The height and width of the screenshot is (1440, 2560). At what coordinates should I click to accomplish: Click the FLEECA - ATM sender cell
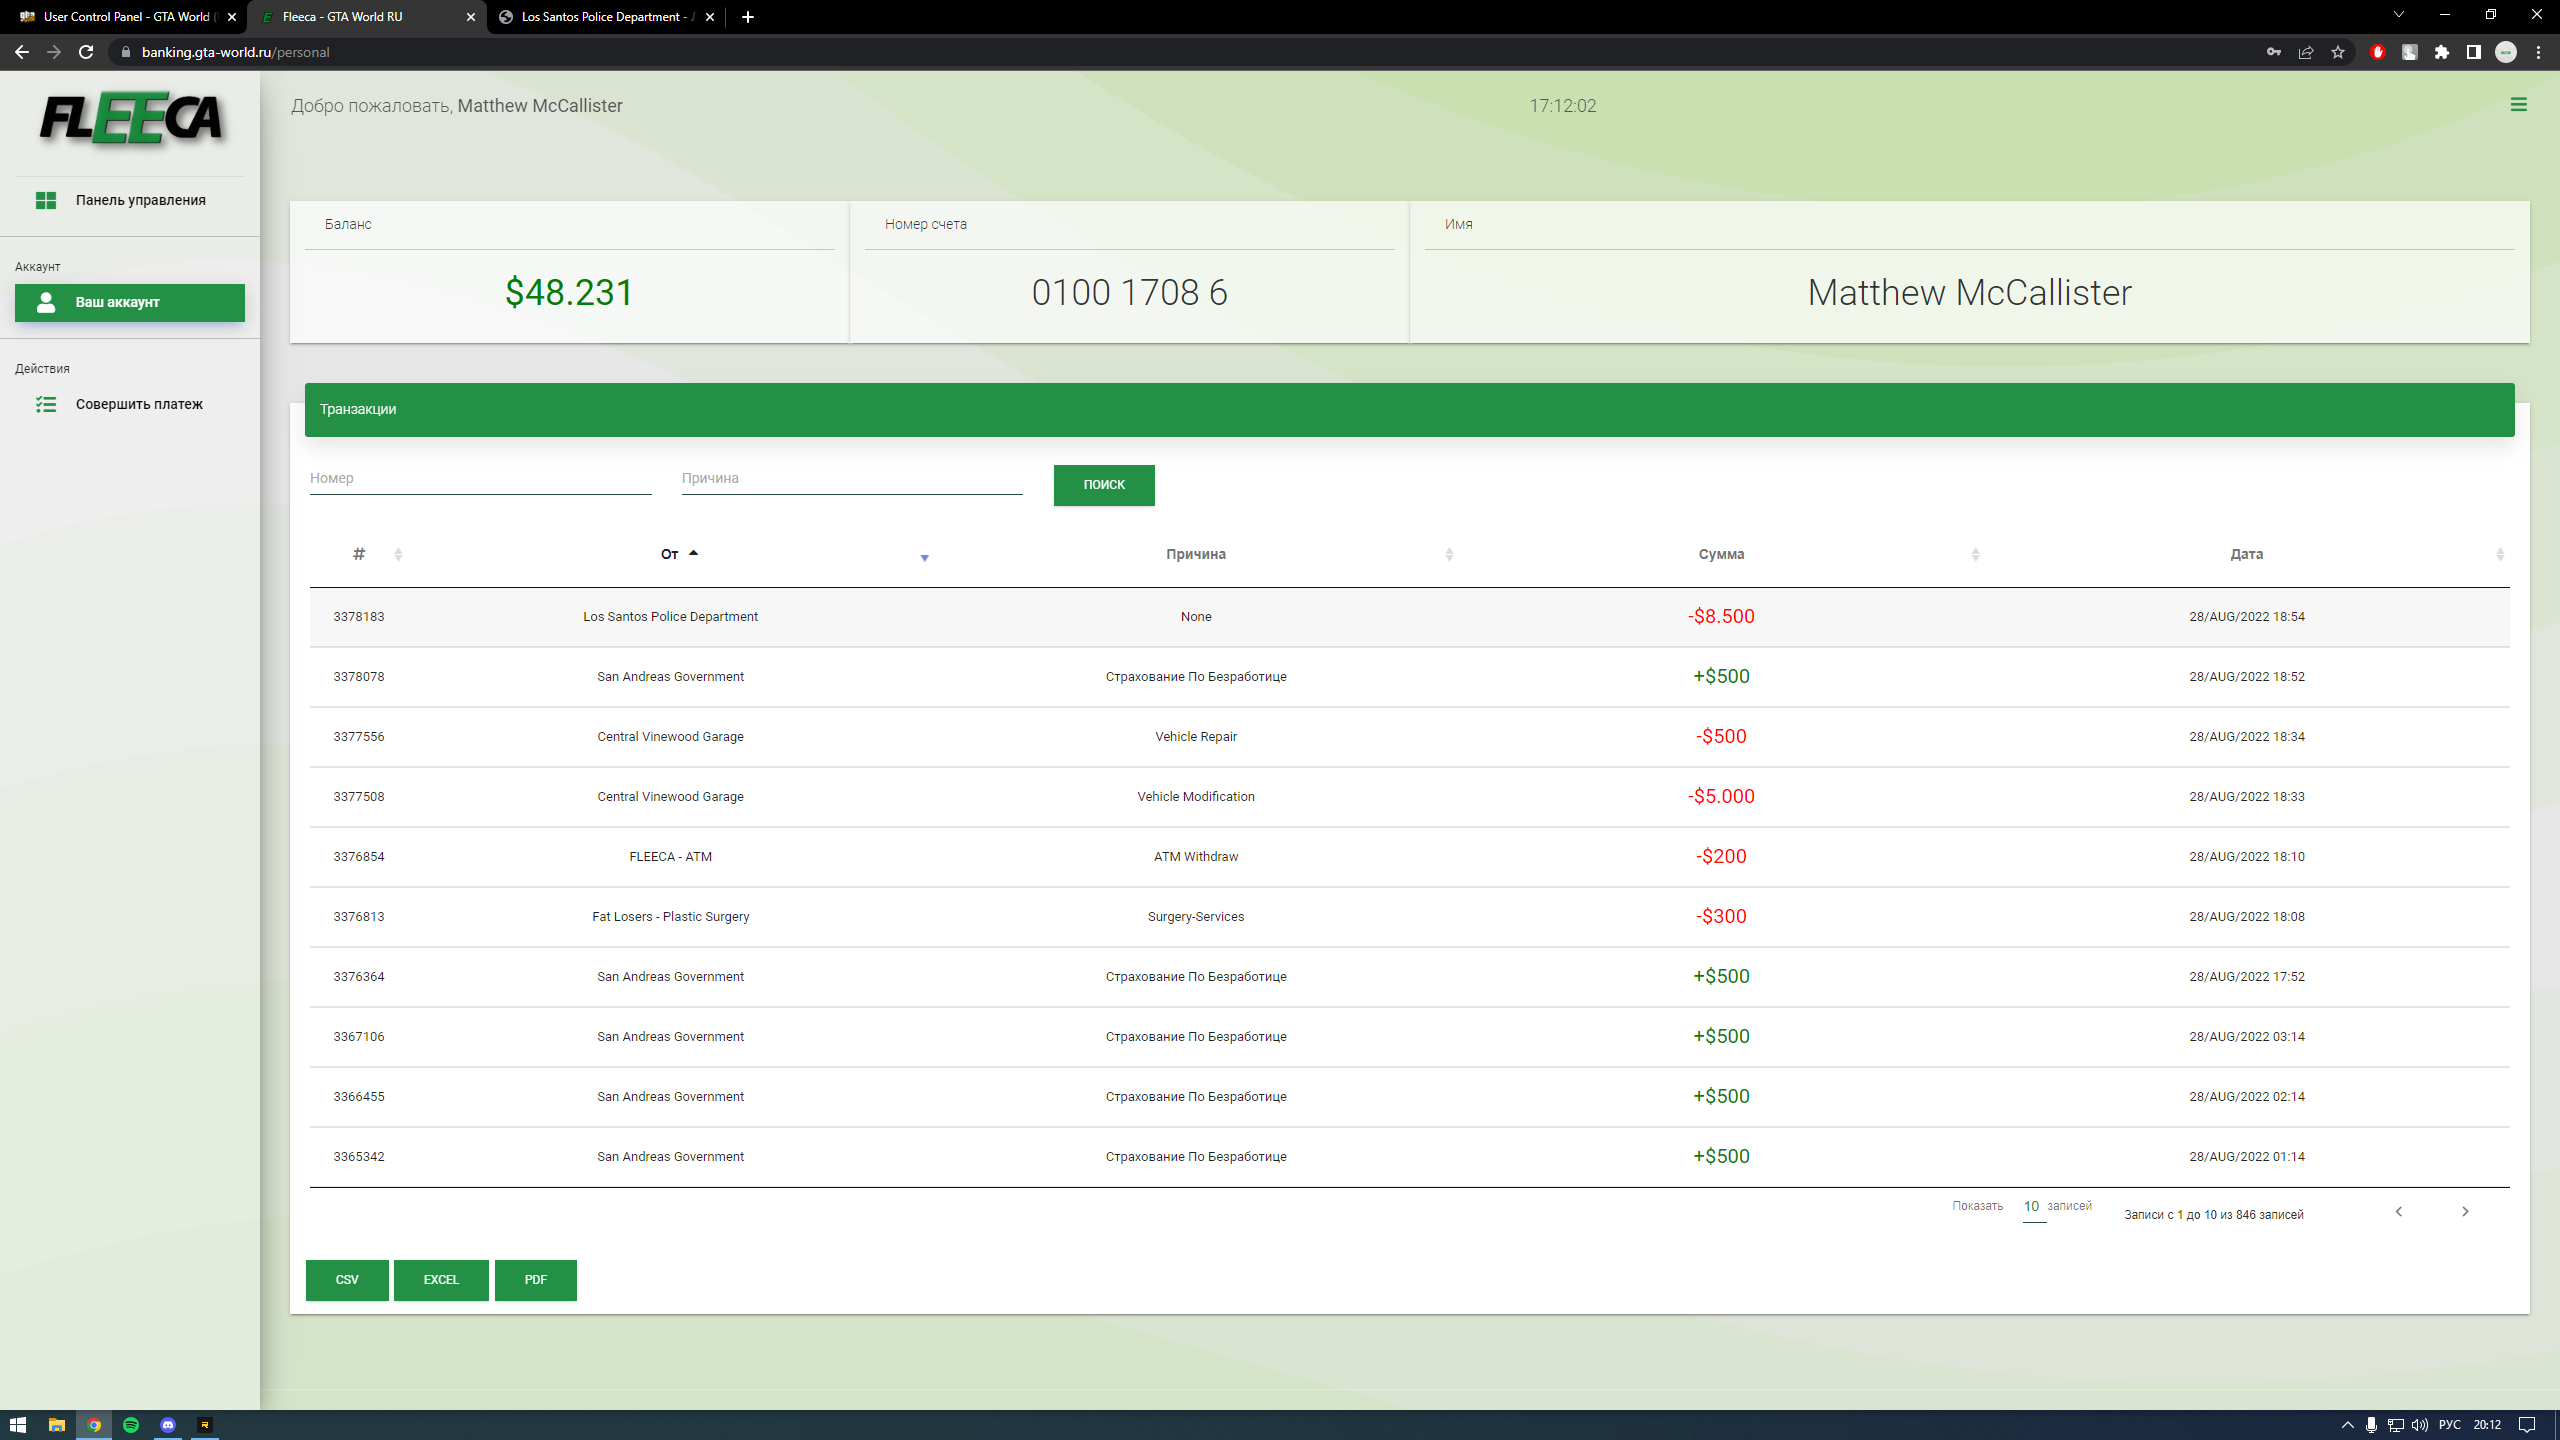tap(670, 857)
